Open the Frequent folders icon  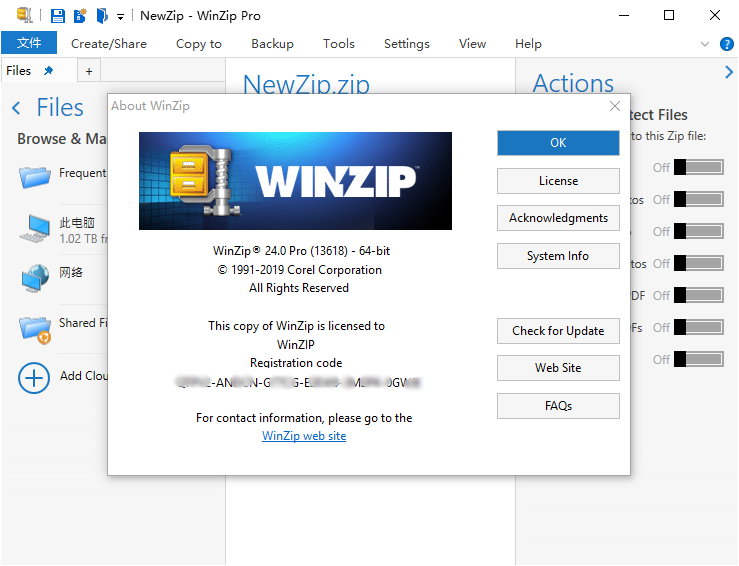34,176
